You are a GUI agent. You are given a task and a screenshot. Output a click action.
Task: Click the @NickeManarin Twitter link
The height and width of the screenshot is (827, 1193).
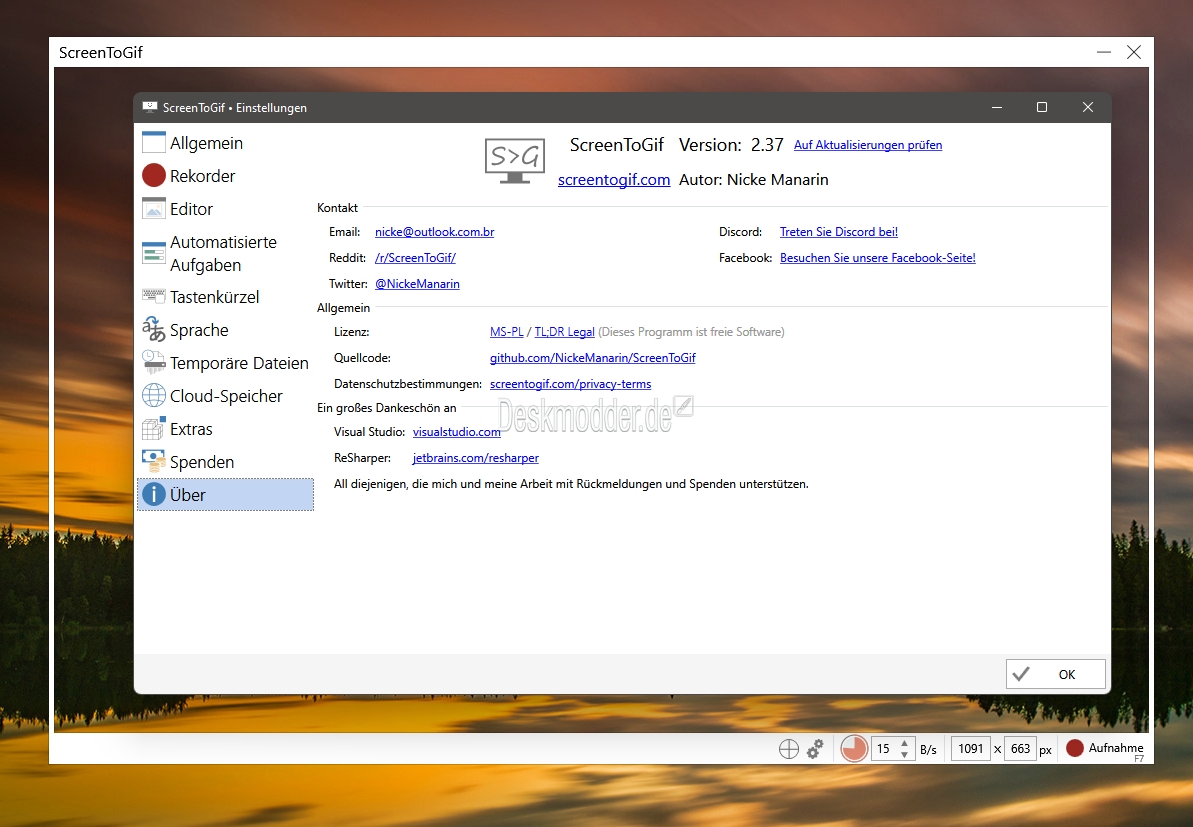[417, 284]
